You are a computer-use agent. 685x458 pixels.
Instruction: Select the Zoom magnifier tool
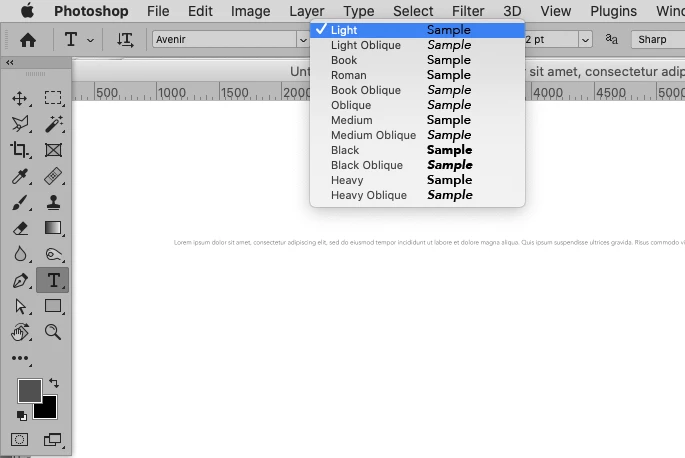(53, 332)
